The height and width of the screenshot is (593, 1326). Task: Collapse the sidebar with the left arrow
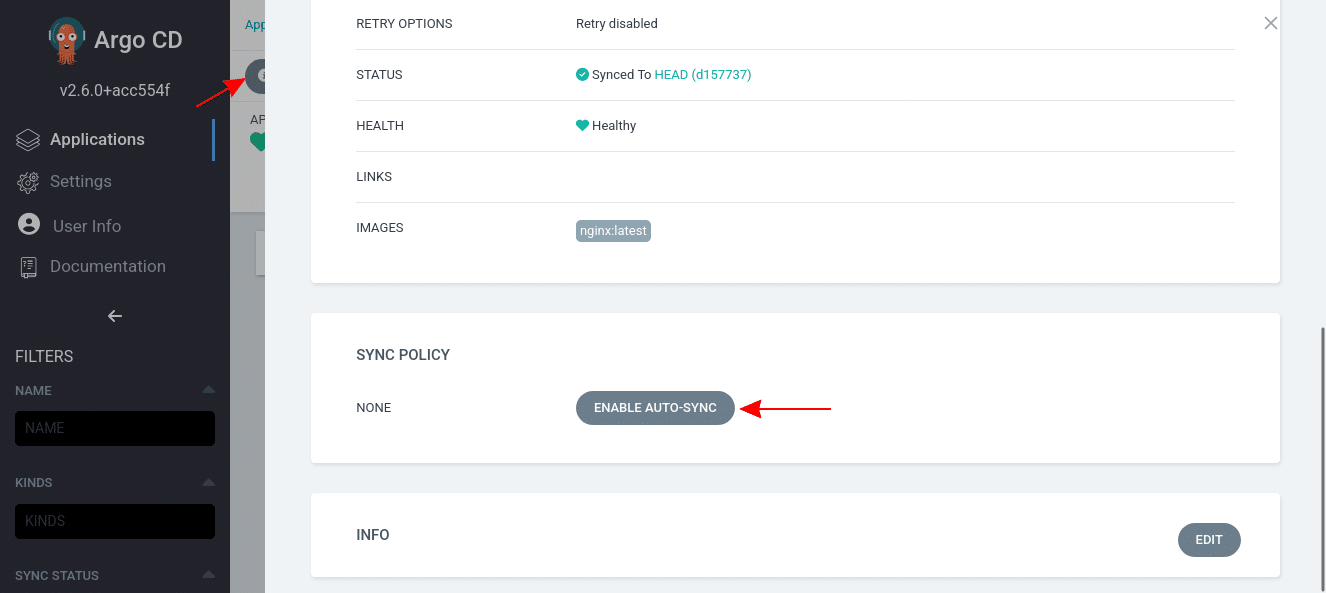pyautogui.click(x=114, y=316)
